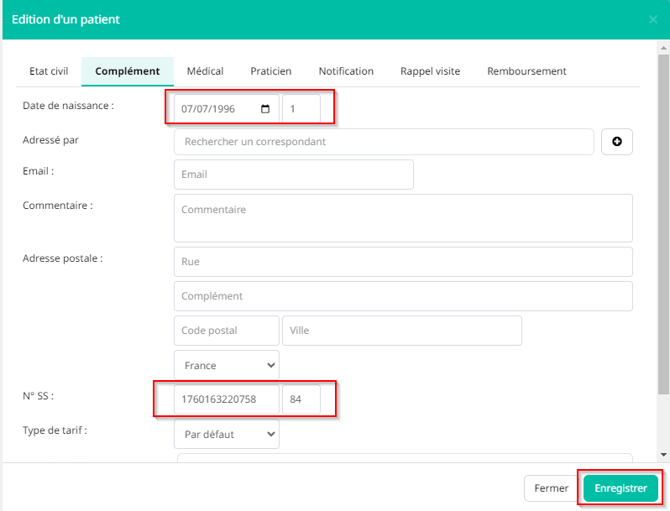Switch to the Remboursement tab
The height and width of the screenshot is (511, 670).
click(x=526, y=71)
